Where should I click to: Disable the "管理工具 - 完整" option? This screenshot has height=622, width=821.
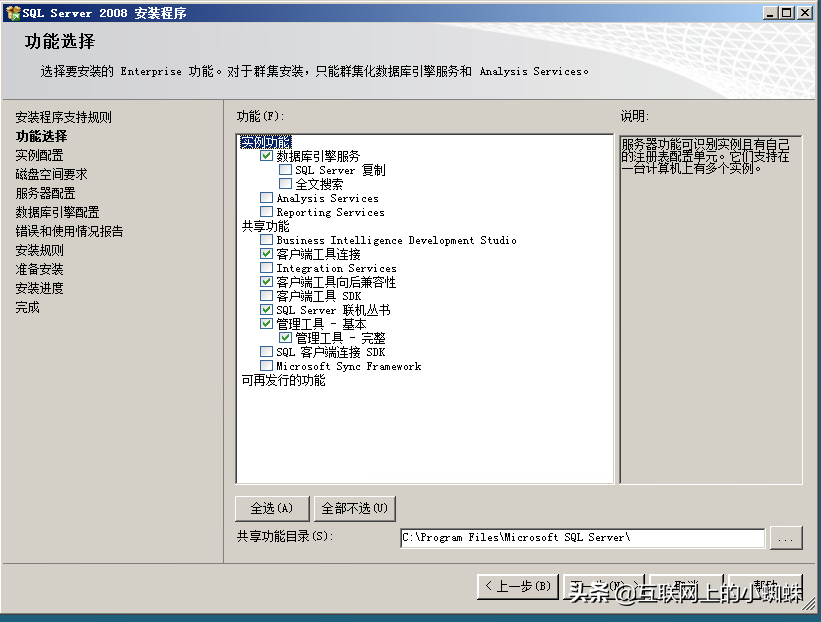[287, 338]
